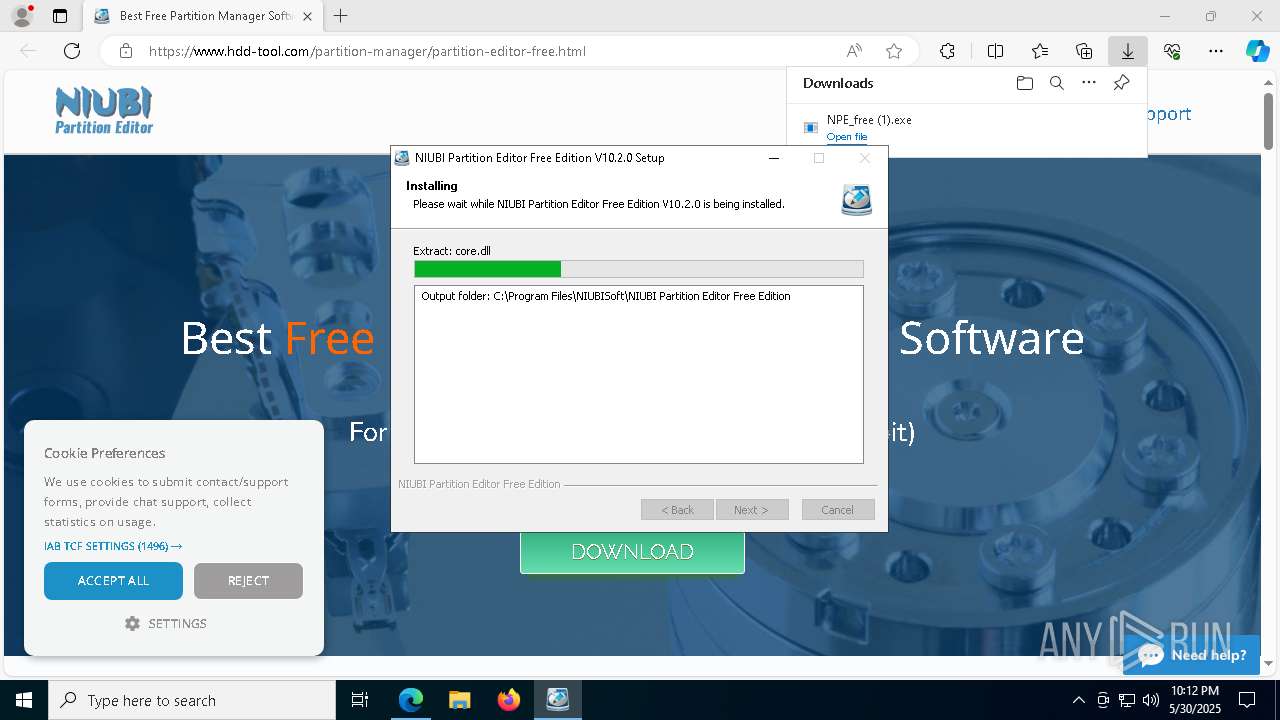1280x720 pixels.
Task: Open Edge Settings and more menu
Action: point(1216,51)
